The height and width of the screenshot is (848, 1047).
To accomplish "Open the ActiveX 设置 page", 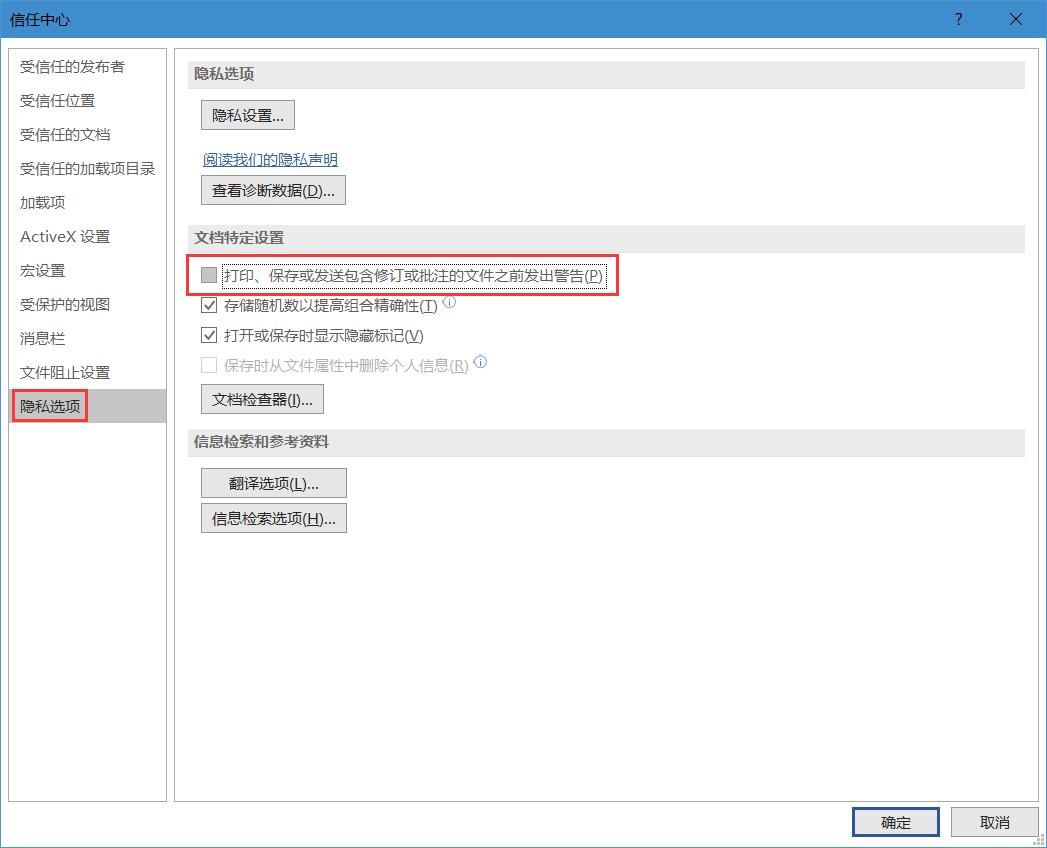I will coord(62,236).
